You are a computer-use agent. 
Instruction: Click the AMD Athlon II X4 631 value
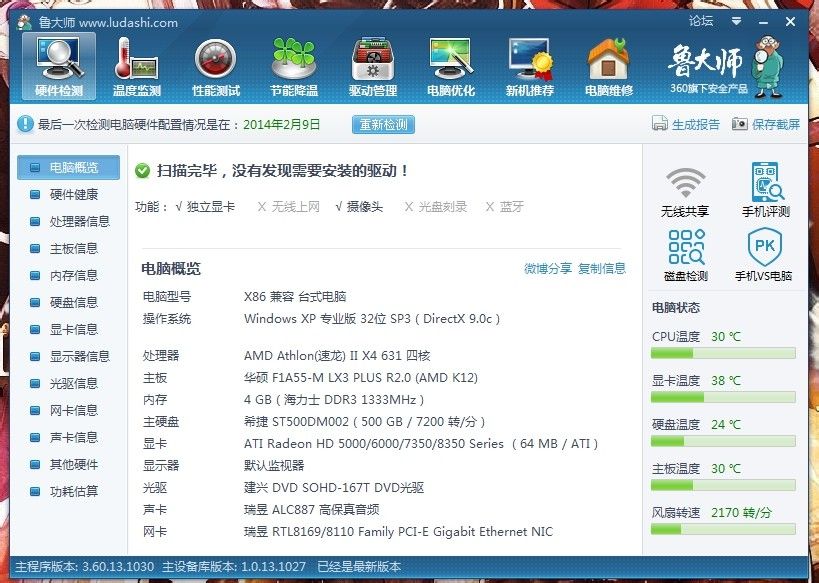pyautogui.click(x=337, y=356)
